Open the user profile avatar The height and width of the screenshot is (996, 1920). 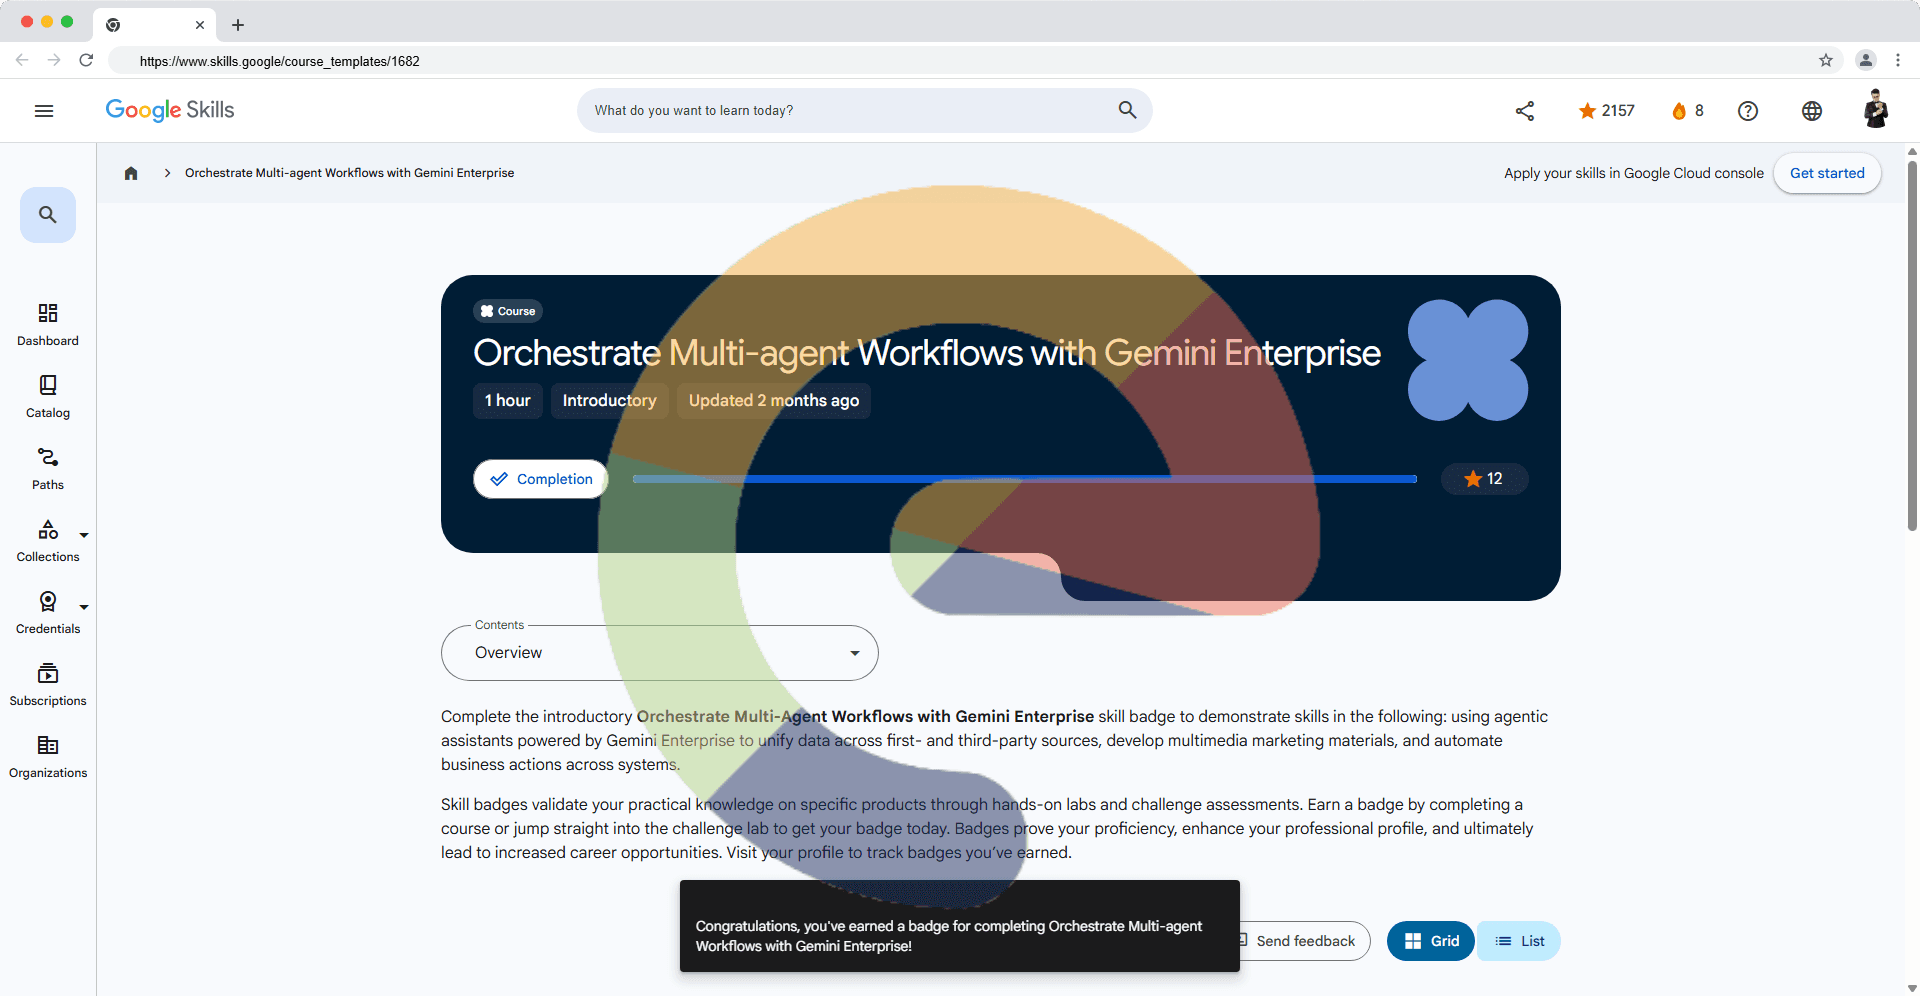[x=1876, y=110]
